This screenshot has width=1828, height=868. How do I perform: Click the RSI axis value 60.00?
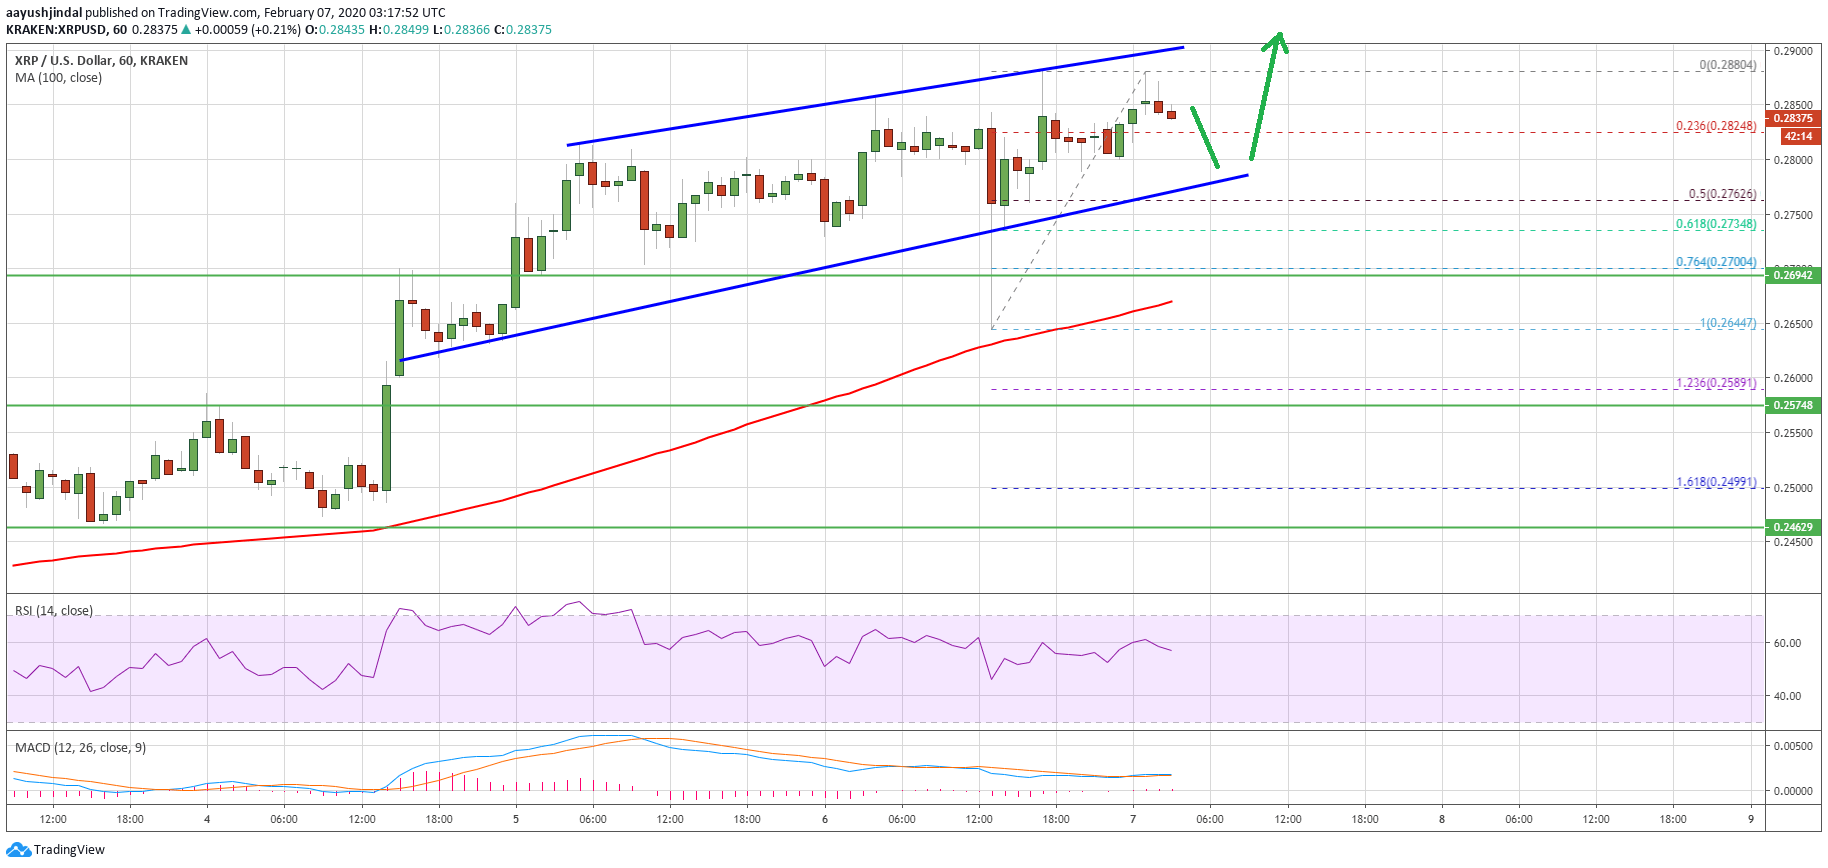[x=1787, y=643]
